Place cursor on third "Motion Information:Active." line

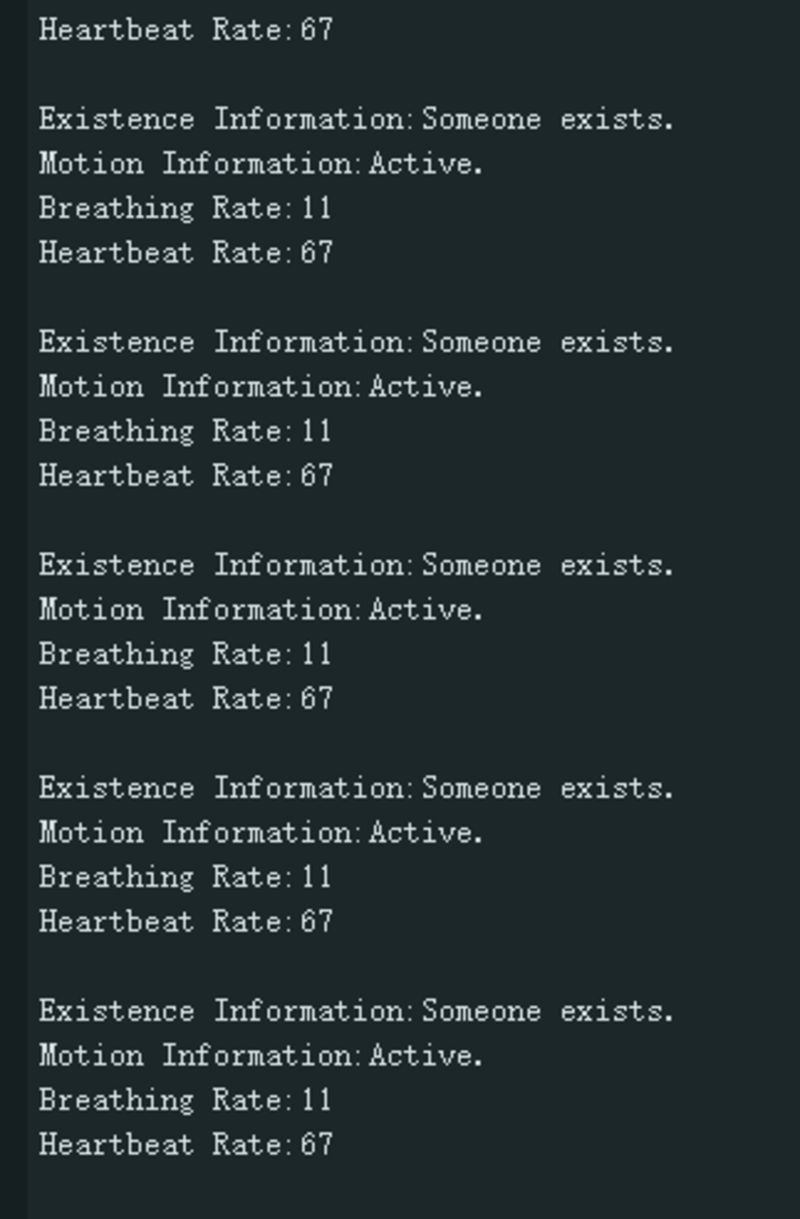(x=261, y=609)
